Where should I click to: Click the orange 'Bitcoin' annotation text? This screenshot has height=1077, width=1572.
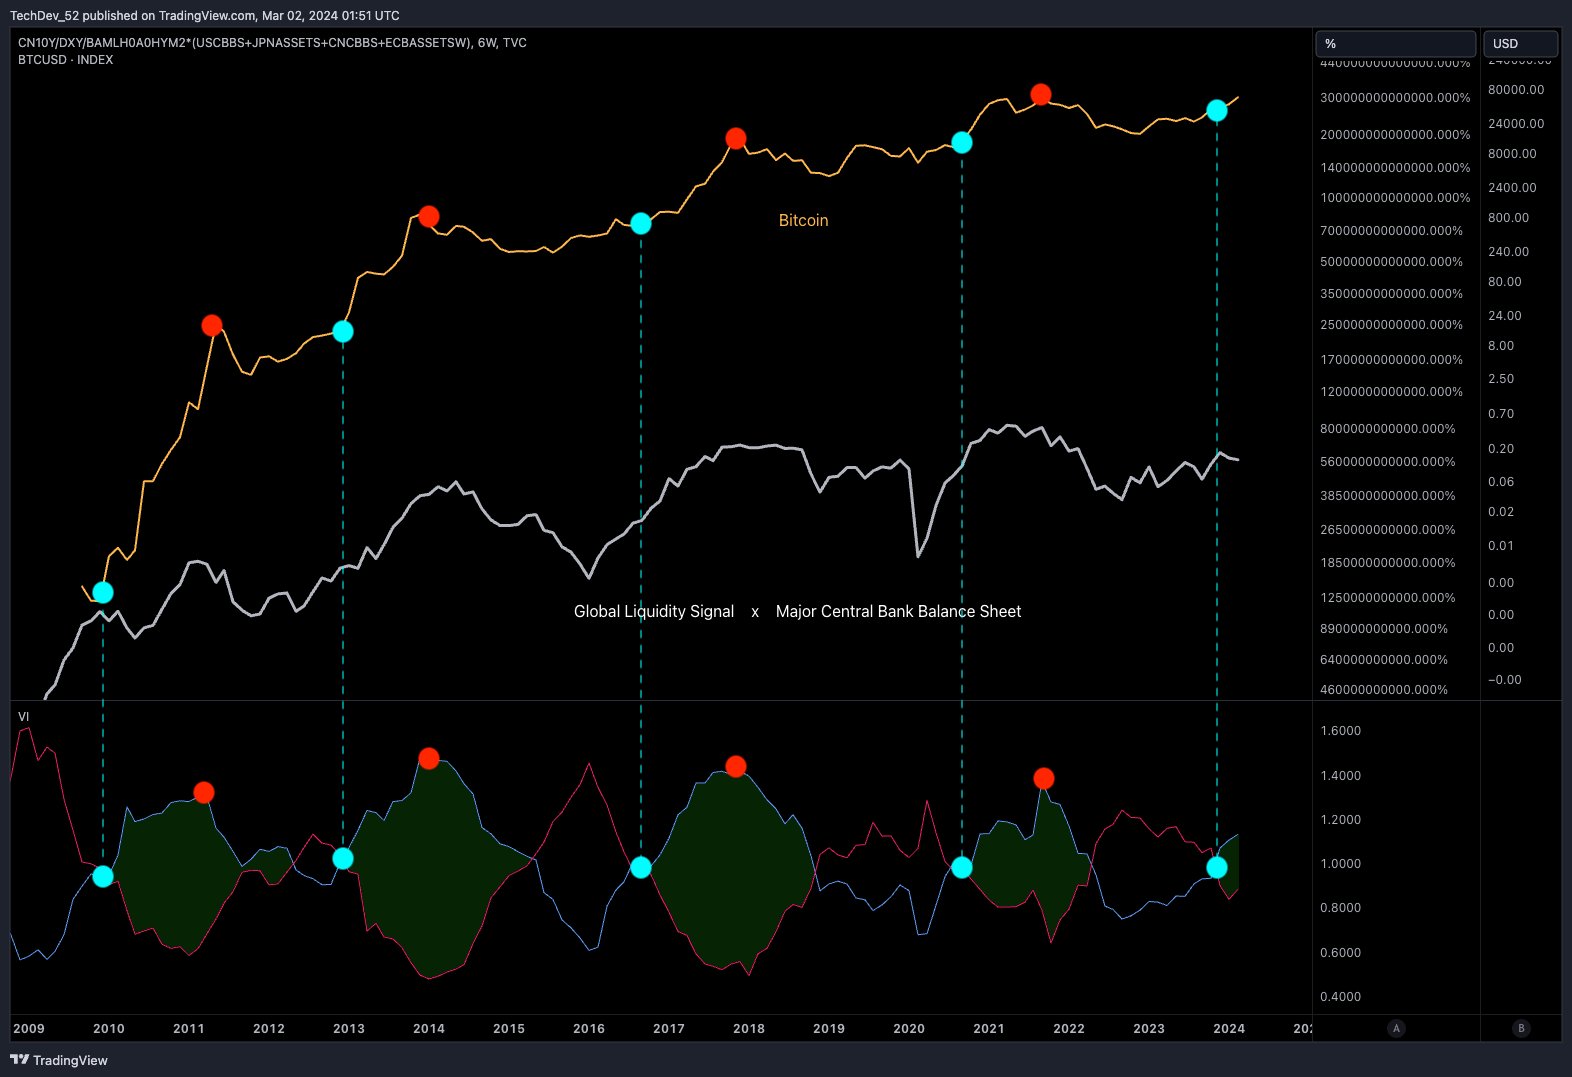(x=803, y=220)
